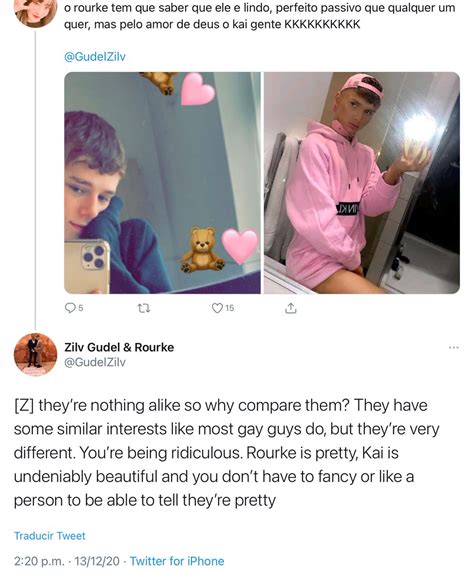The image size is (474, 579).
Task: Click the Portuguese tweet text about rourke
Action: click(260, 16)
